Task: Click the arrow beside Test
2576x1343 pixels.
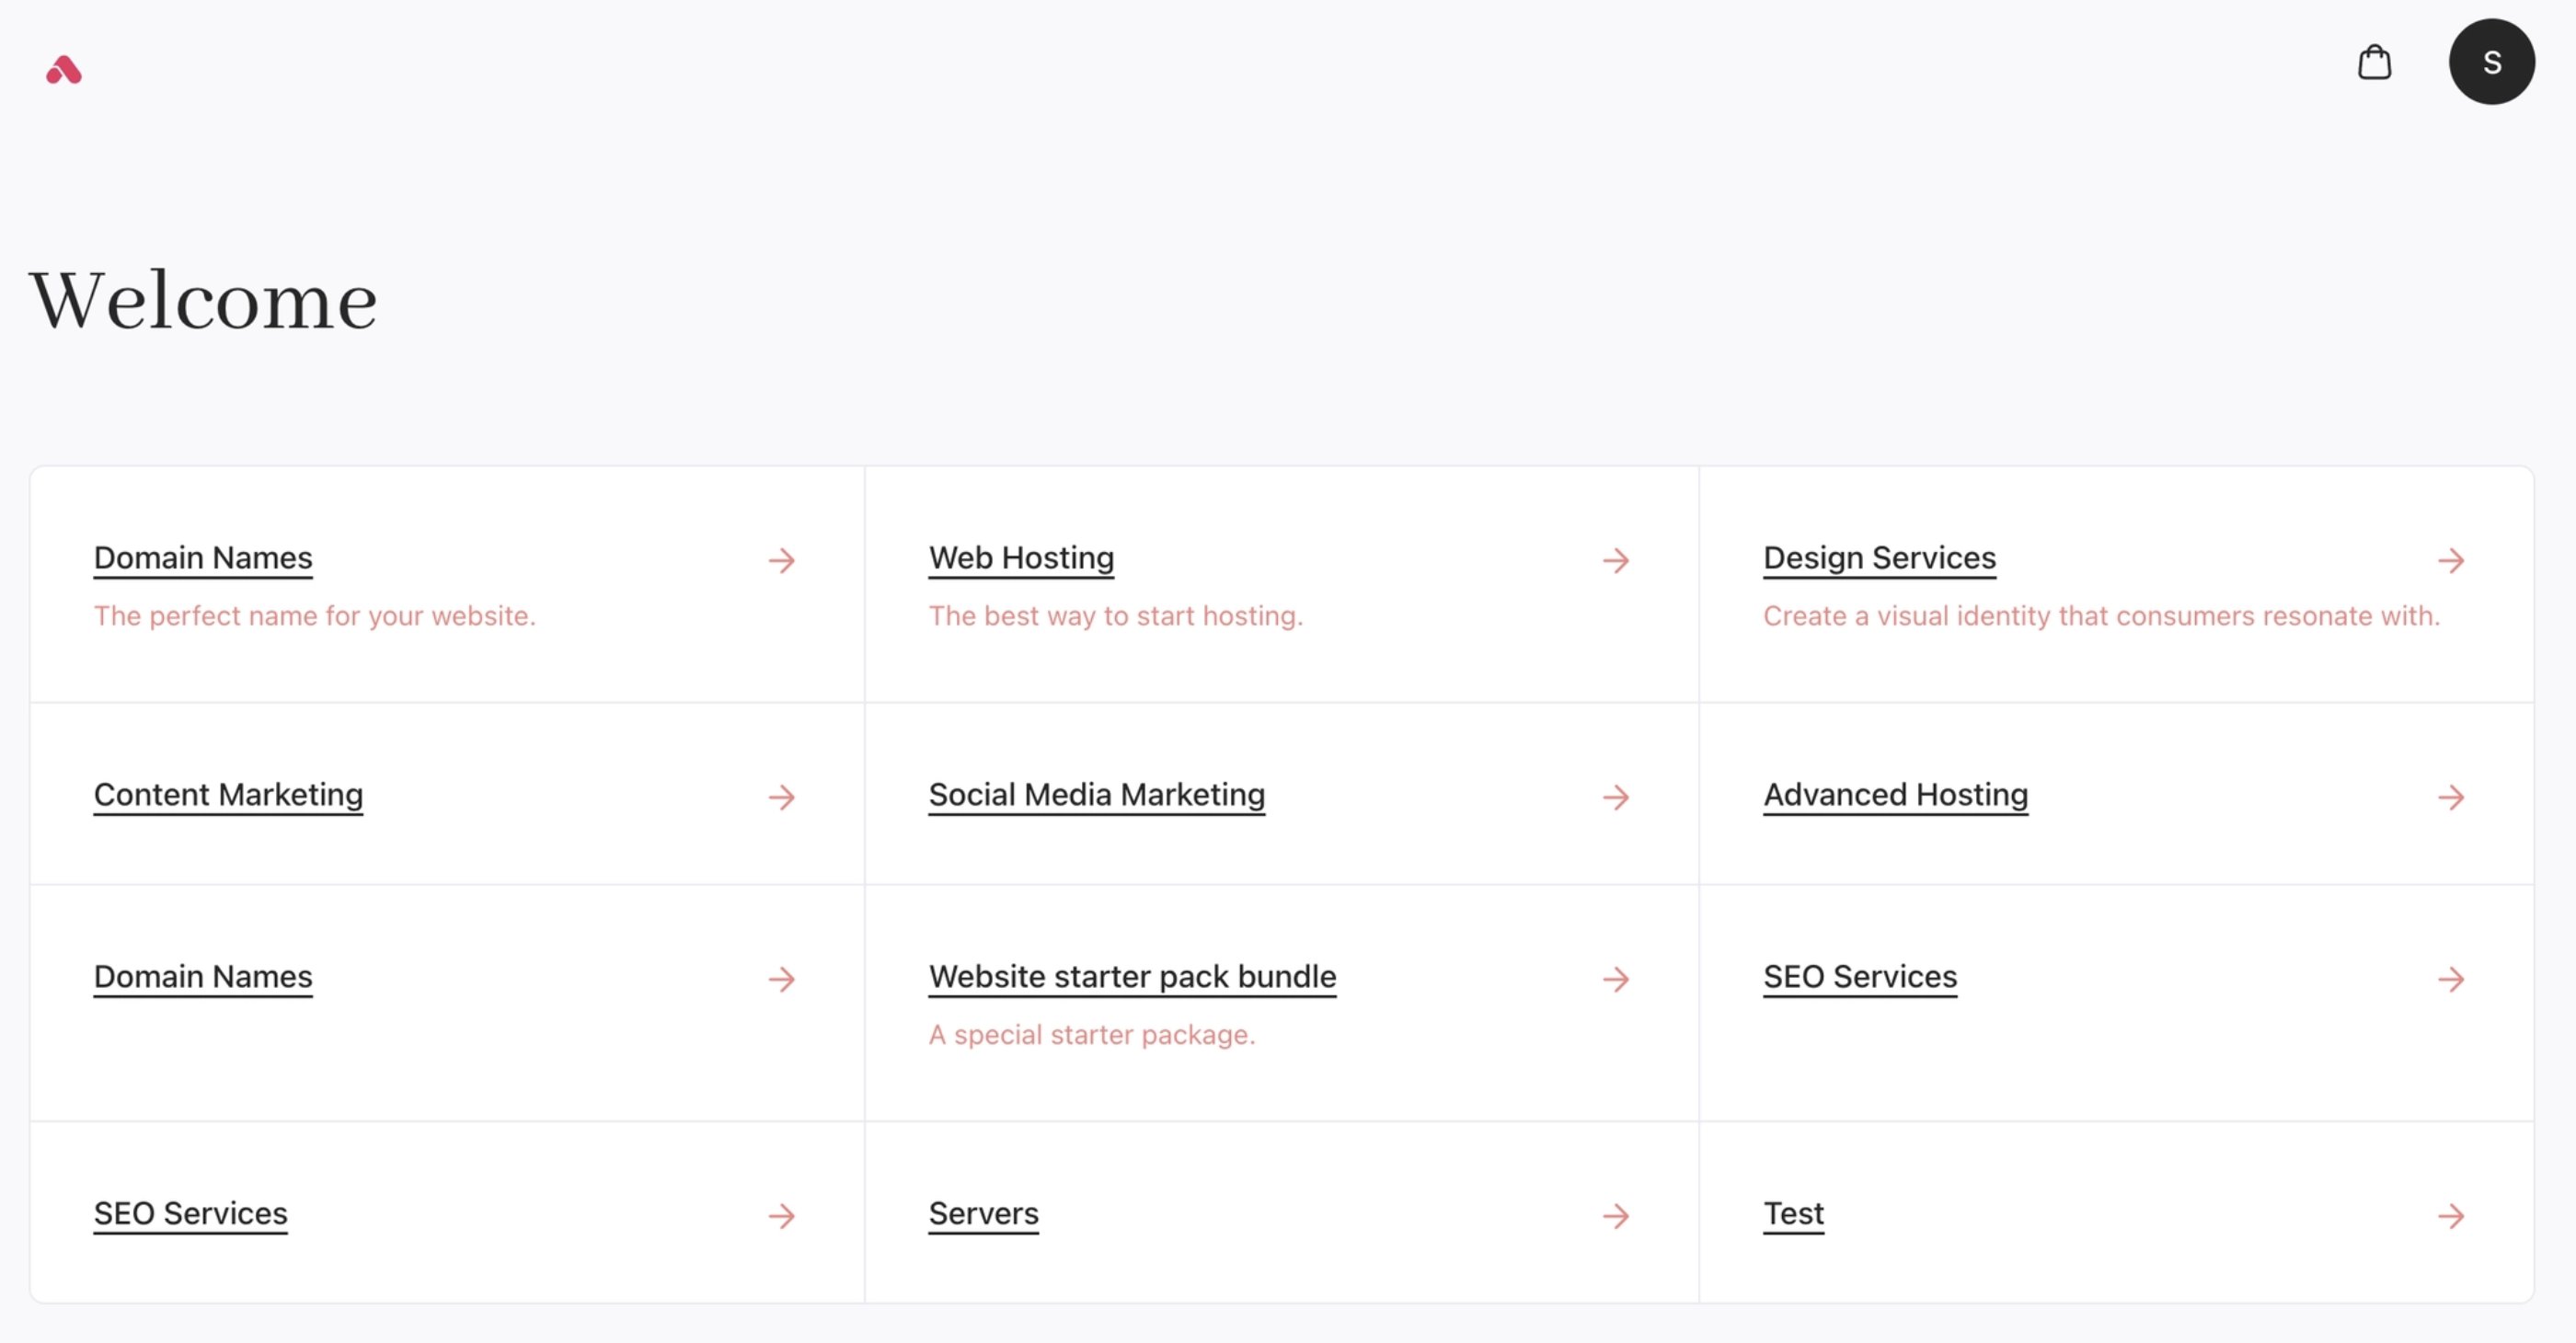Action: coord(2451,1216)
